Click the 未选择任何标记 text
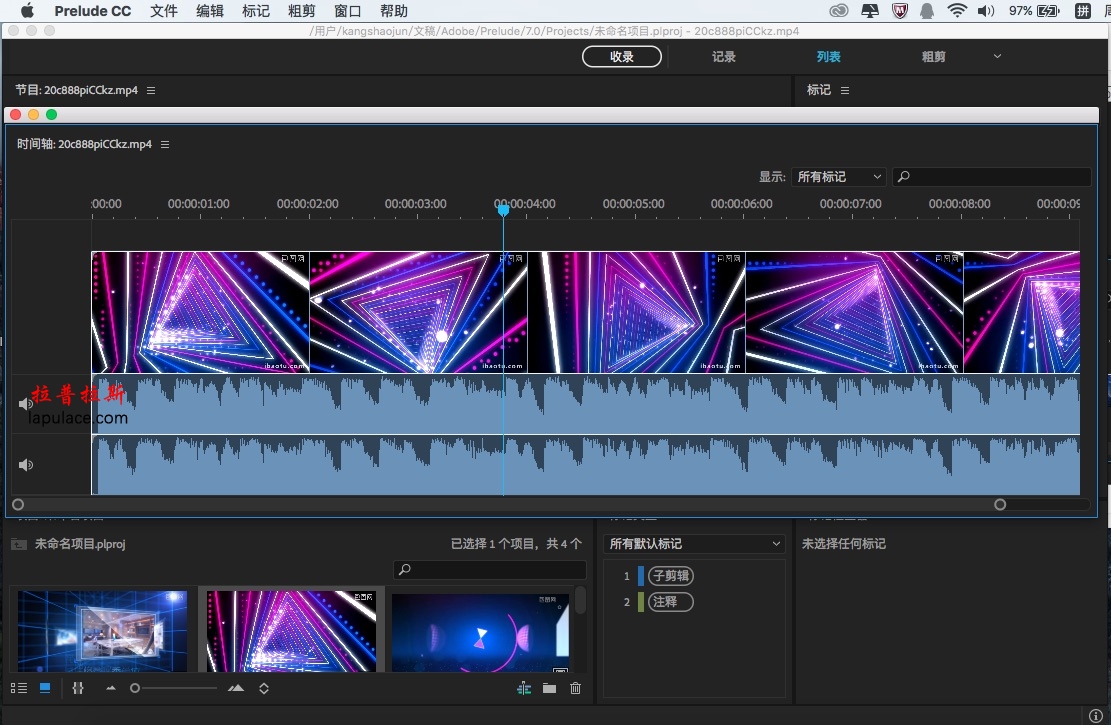The width and height of the screenshot is (1111, 725). coord(843,544)
